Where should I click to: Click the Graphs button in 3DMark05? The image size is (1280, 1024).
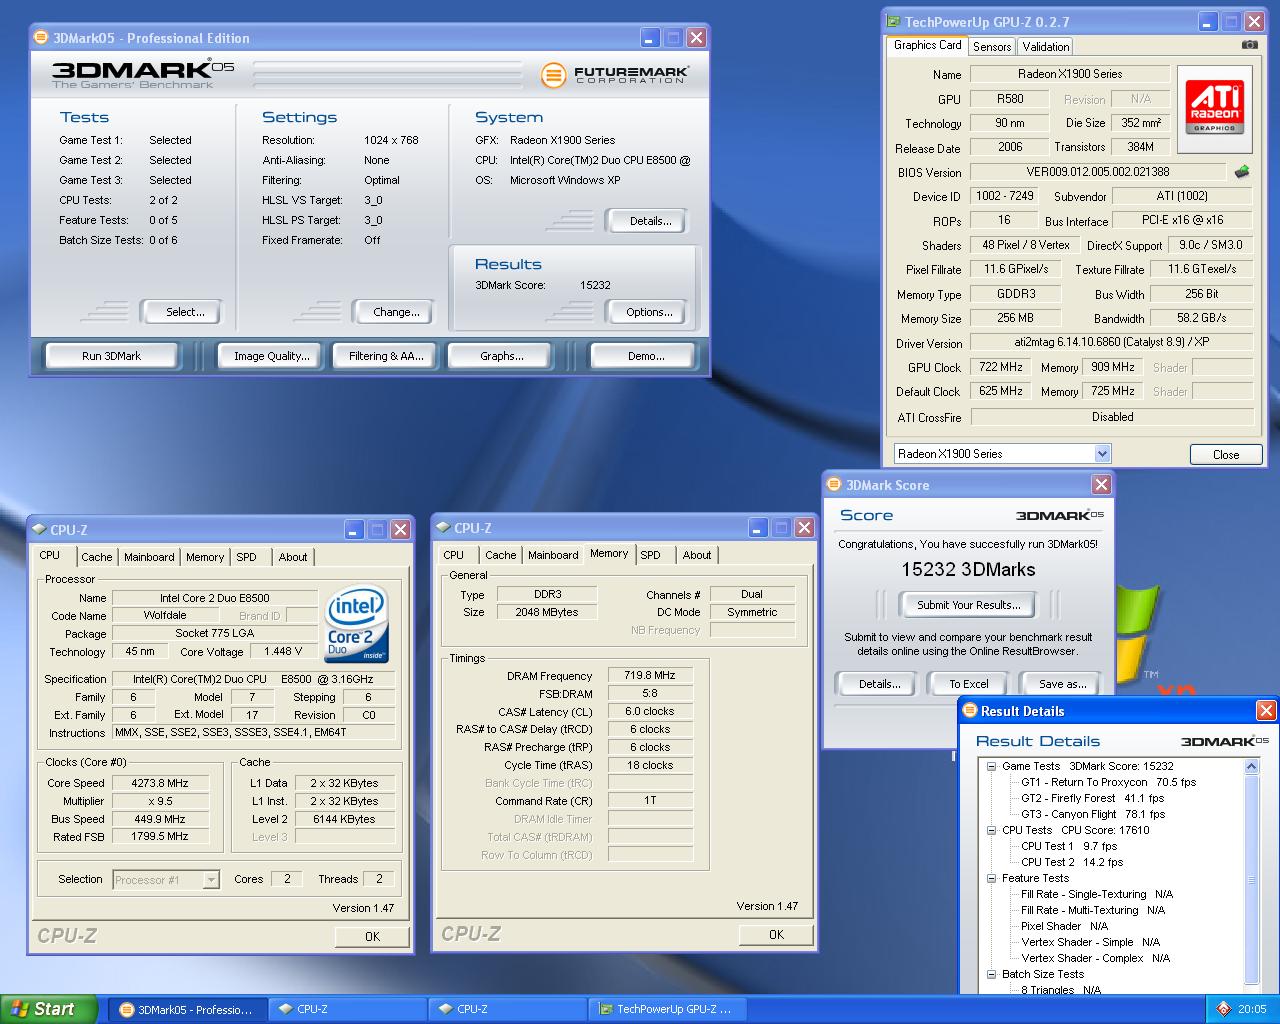click(502, 356)
